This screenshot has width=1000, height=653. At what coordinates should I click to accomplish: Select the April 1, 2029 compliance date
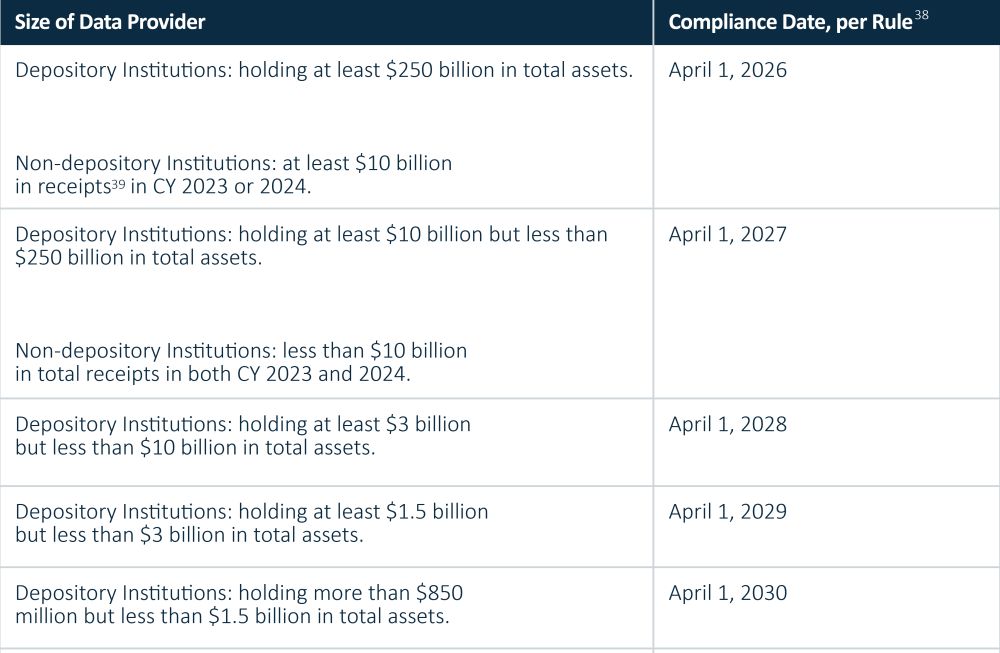pyautogui.click(x=727, y=512)
